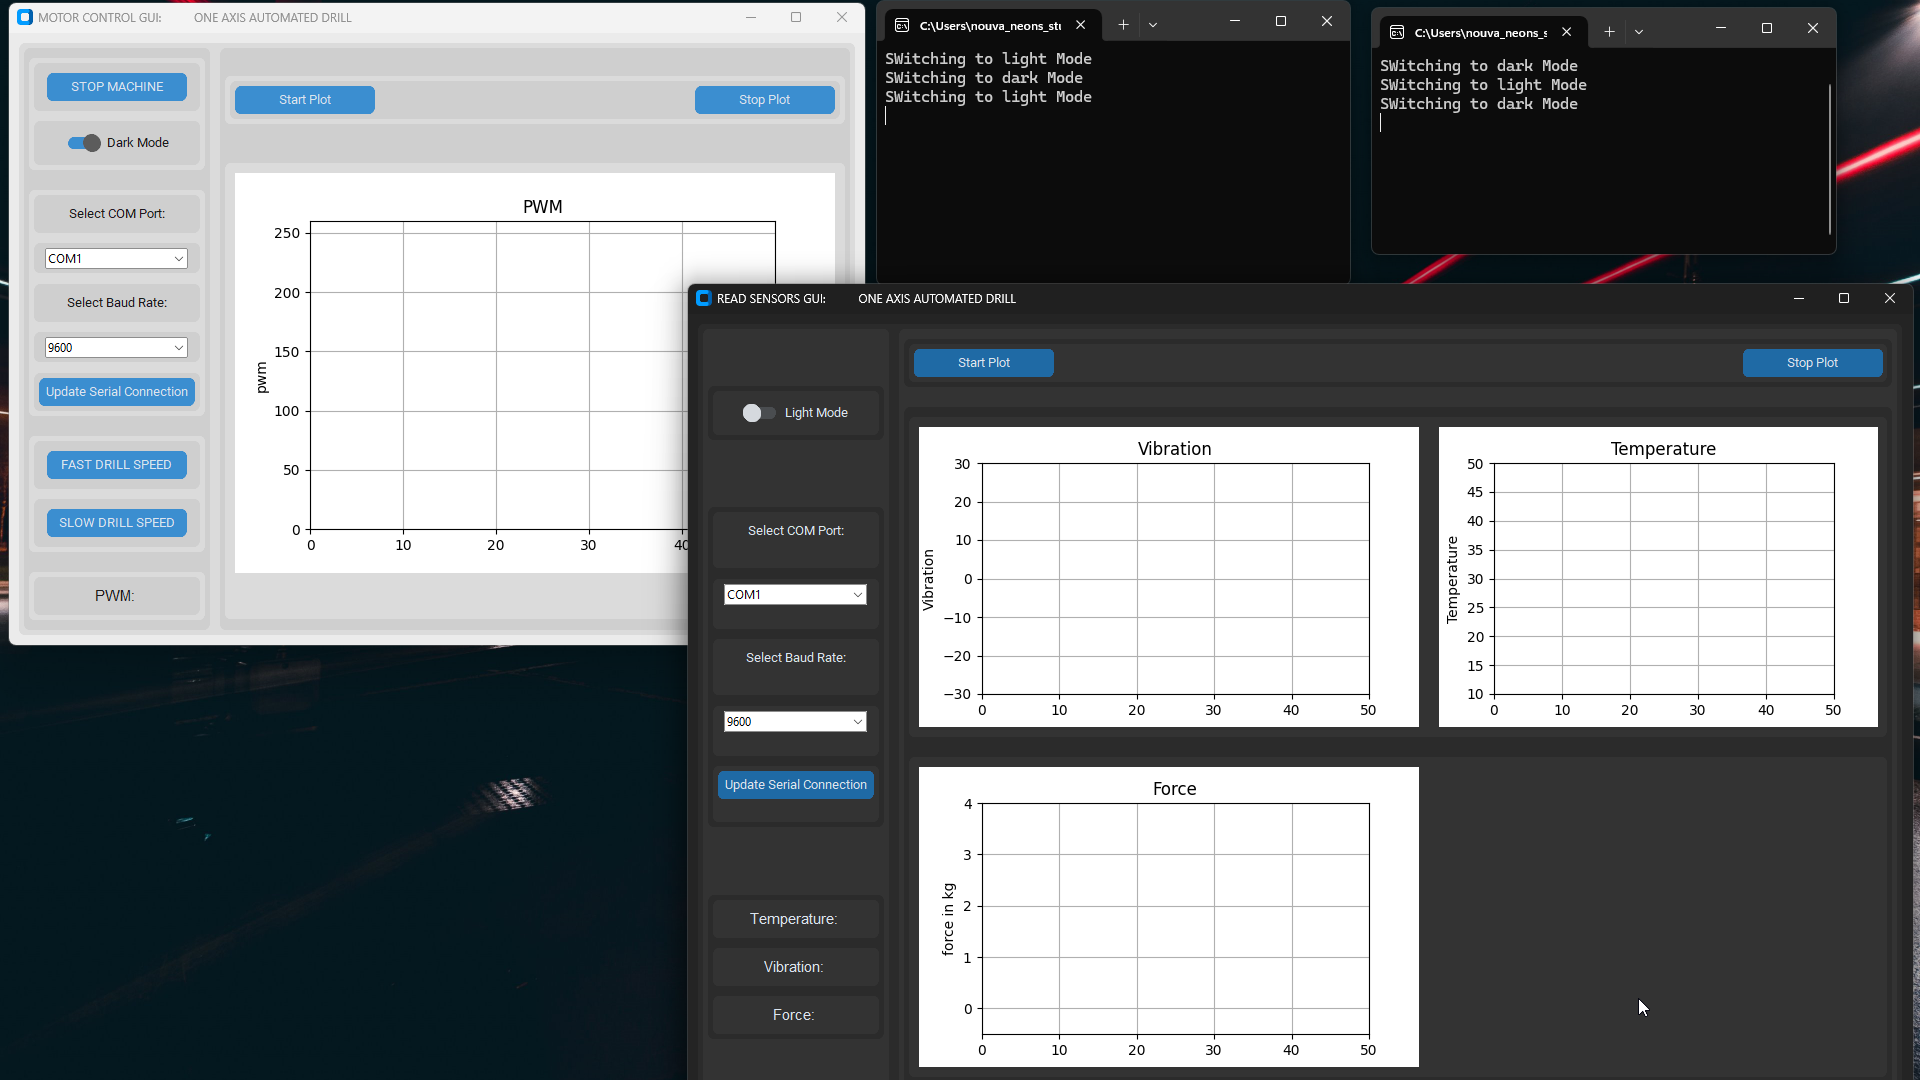Viewport: 1920px width, 1080px height.
Task: Click the Vibration plot area
Action: click(x=1175, y=579)
